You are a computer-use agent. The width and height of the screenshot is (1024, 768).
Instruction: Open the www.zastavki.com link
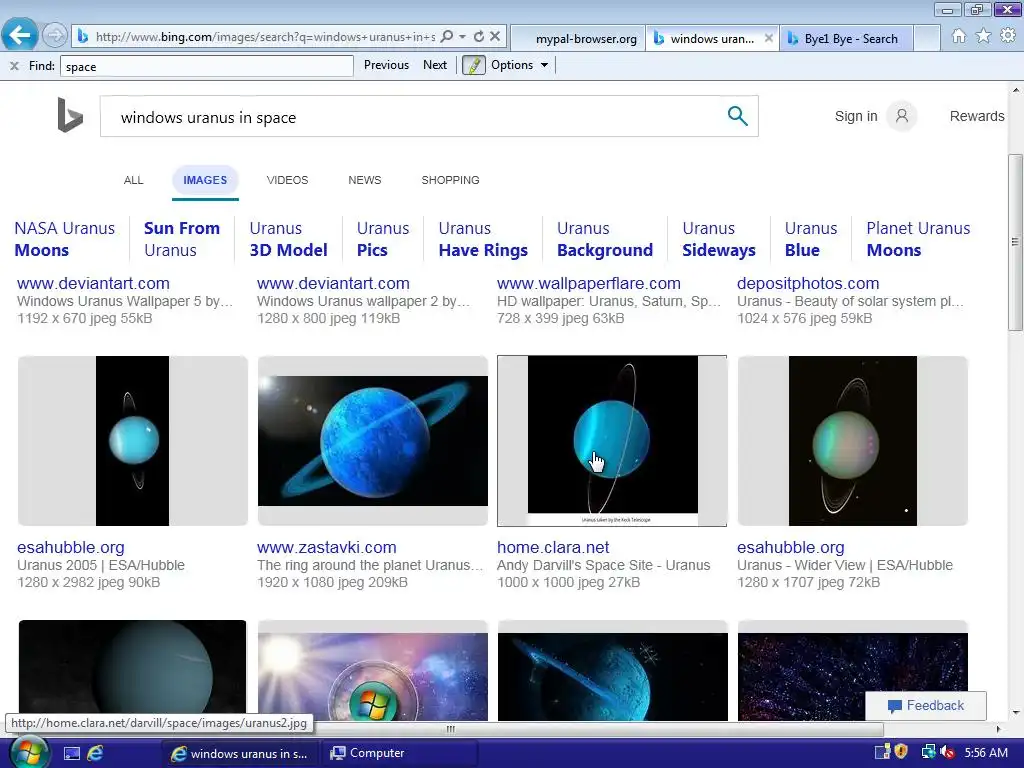click(x=327, y=547)
